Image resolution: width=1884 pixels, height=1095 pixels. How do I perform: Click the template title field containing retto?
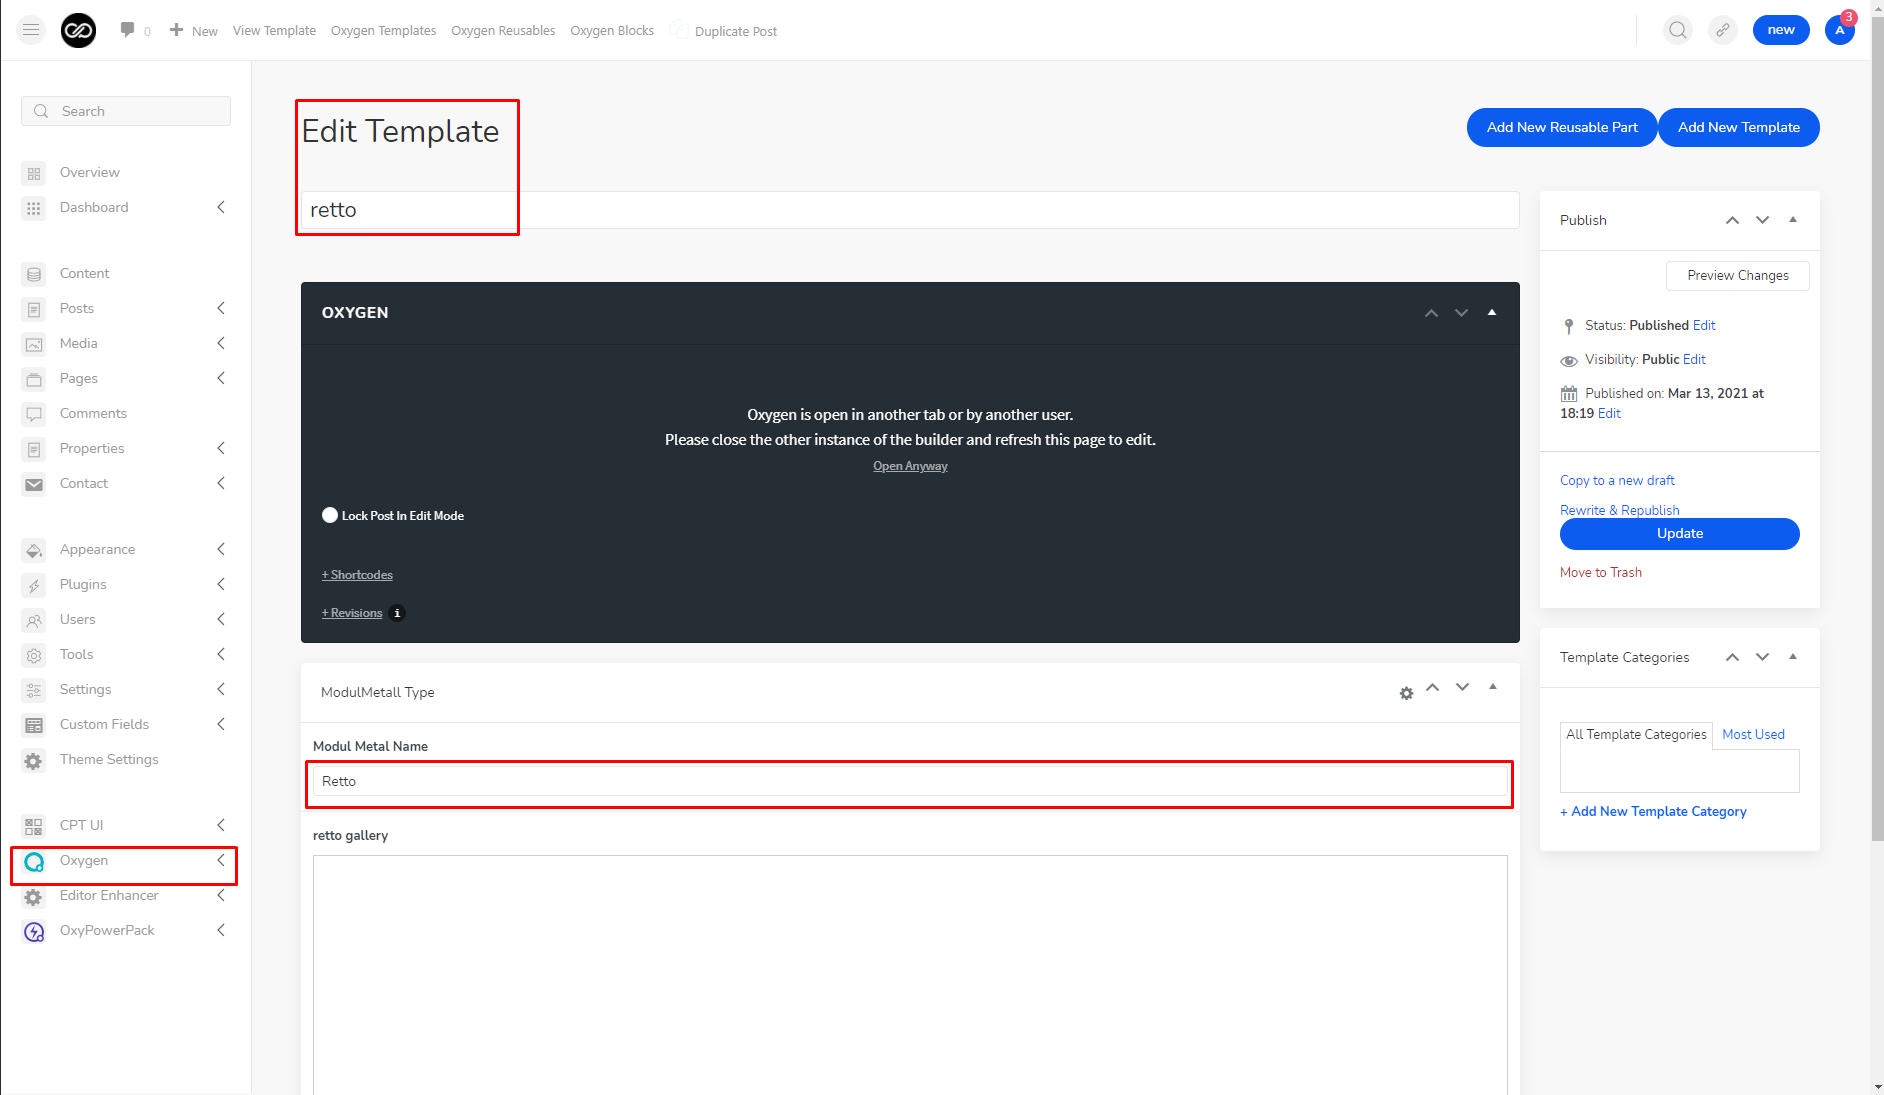(910, 210)
